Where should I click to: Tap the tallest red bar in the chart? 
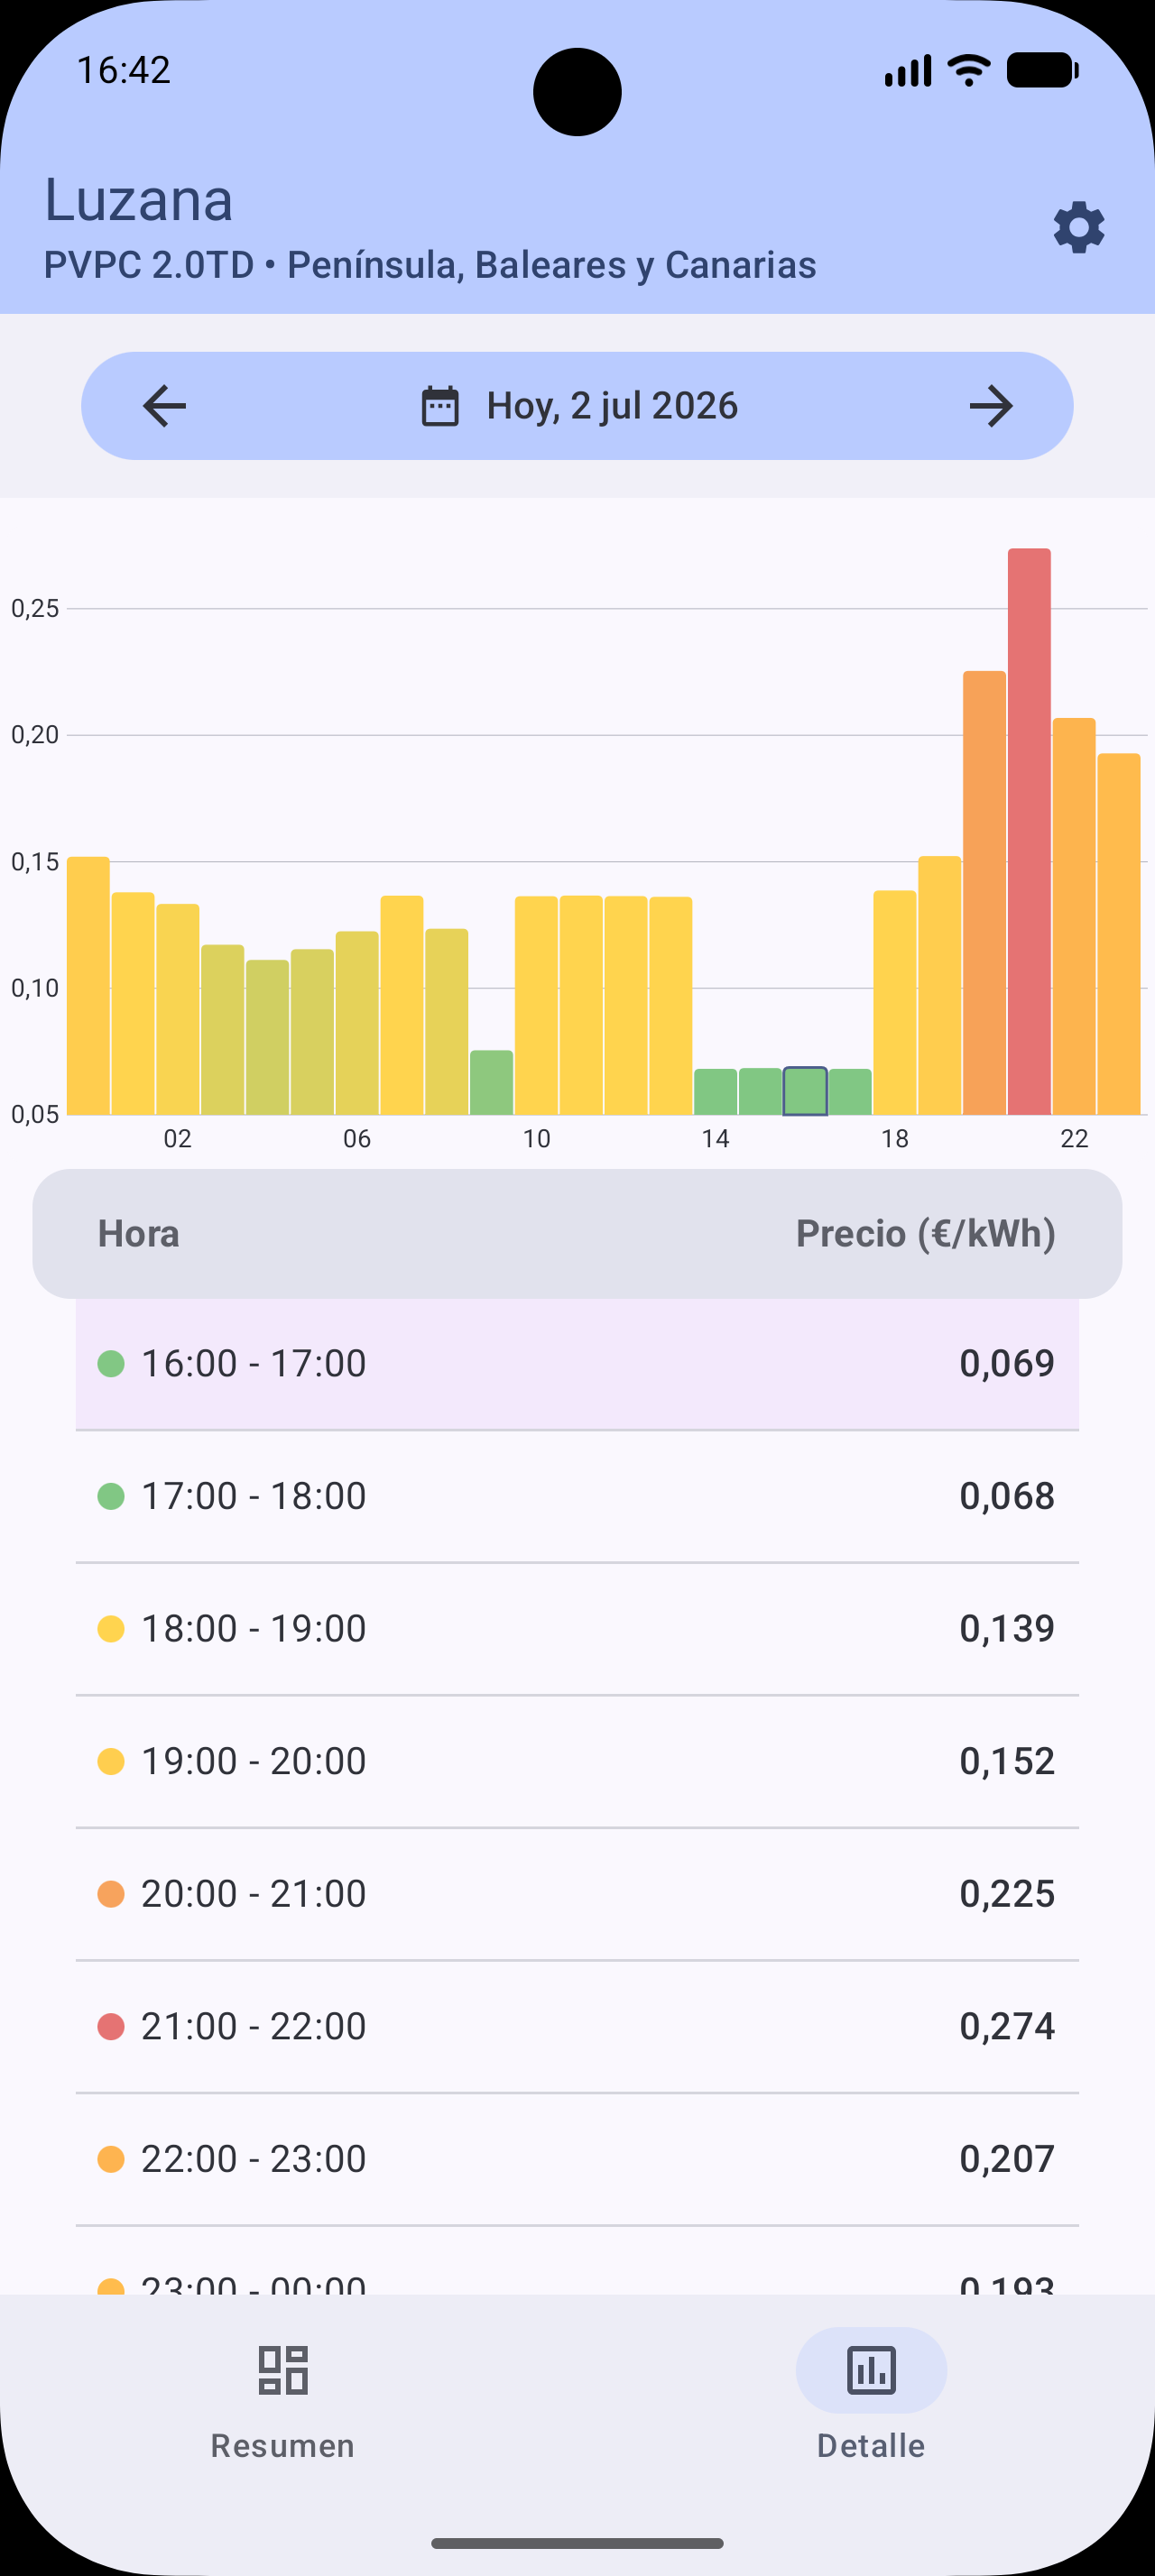click(x=1029, y=831)
